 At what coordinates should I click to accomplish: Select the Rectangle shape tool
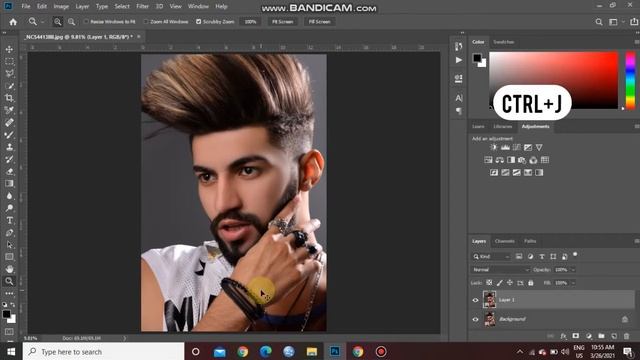(x=9, y=257)
